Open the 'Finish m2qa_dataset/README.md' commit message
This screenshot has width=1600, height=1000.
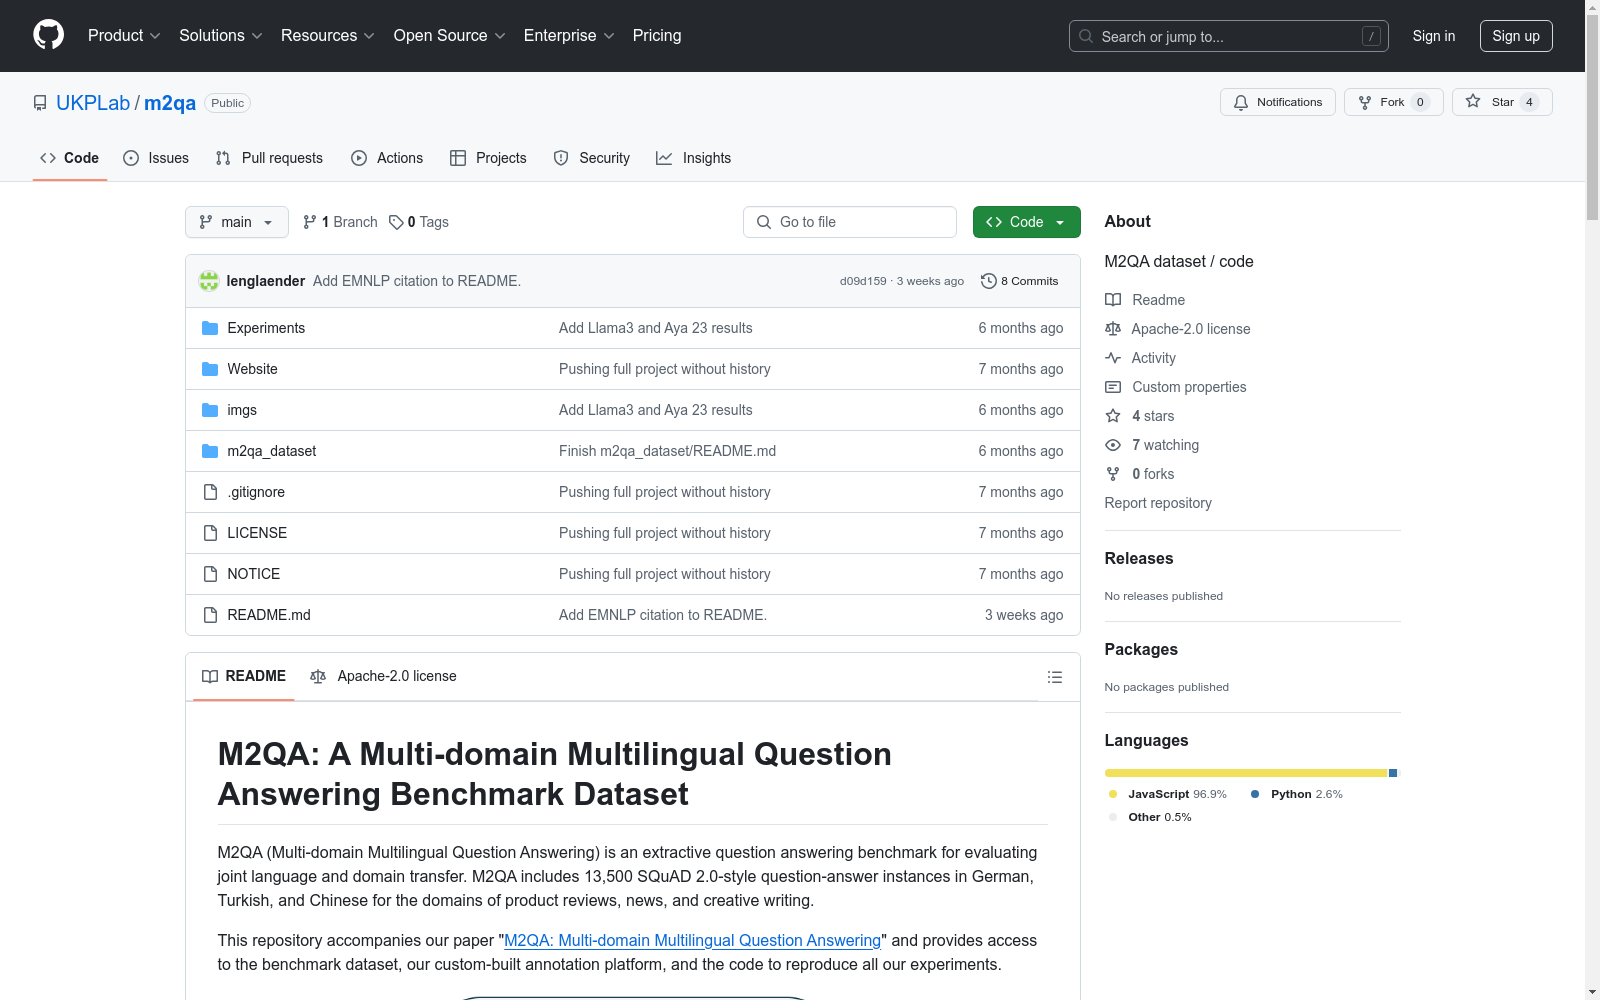point(667,451)
